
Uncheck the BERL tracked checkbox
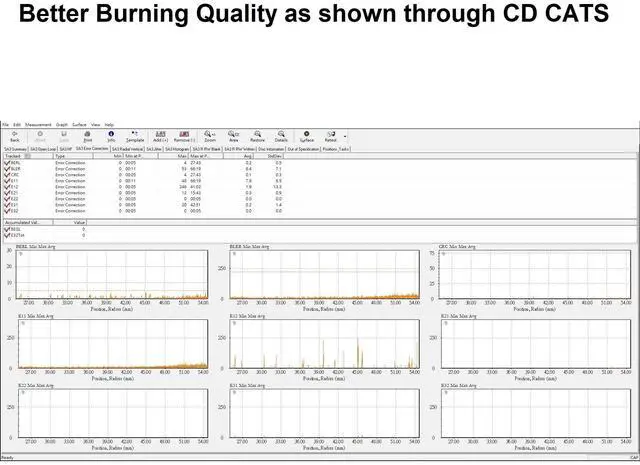7,162
